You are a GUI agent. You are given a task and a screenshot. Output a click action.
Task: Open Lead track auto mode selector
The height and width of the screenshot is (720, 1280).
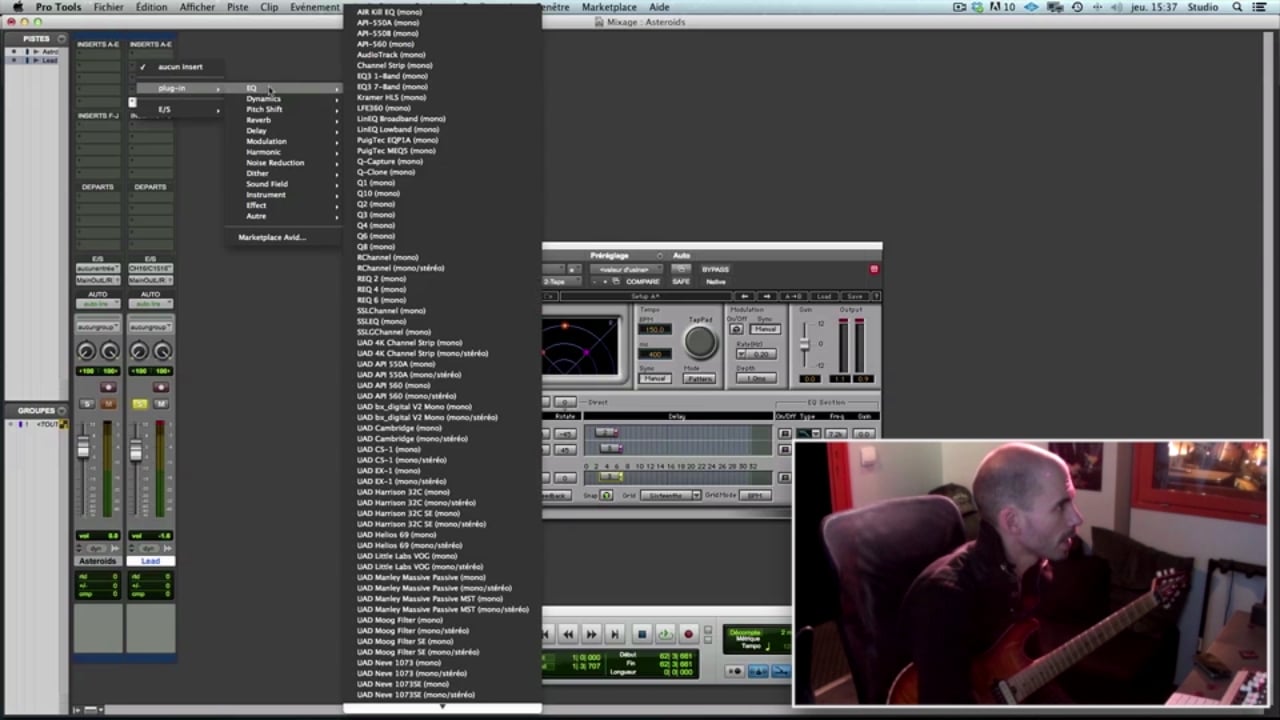point(150,304)
